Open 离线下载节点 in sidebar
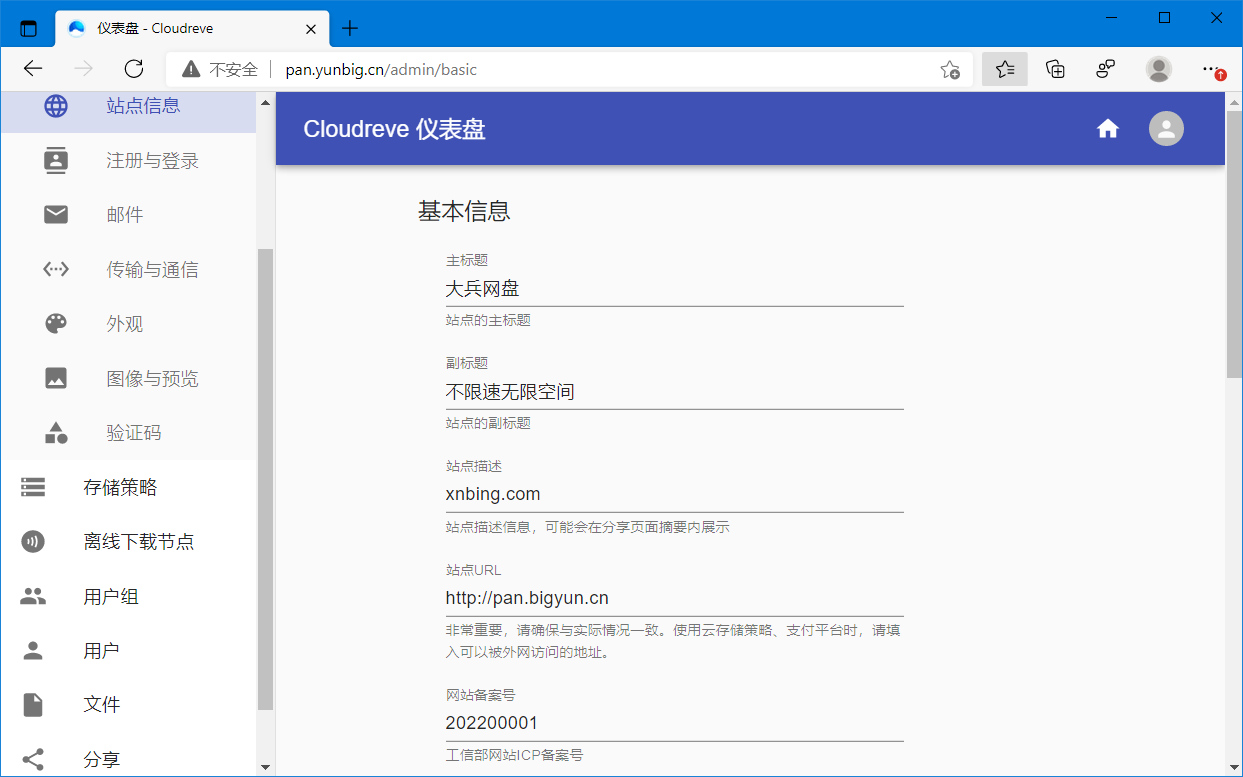The width and height of the screenshot is (1243, 777). click(x=138, y=542)
